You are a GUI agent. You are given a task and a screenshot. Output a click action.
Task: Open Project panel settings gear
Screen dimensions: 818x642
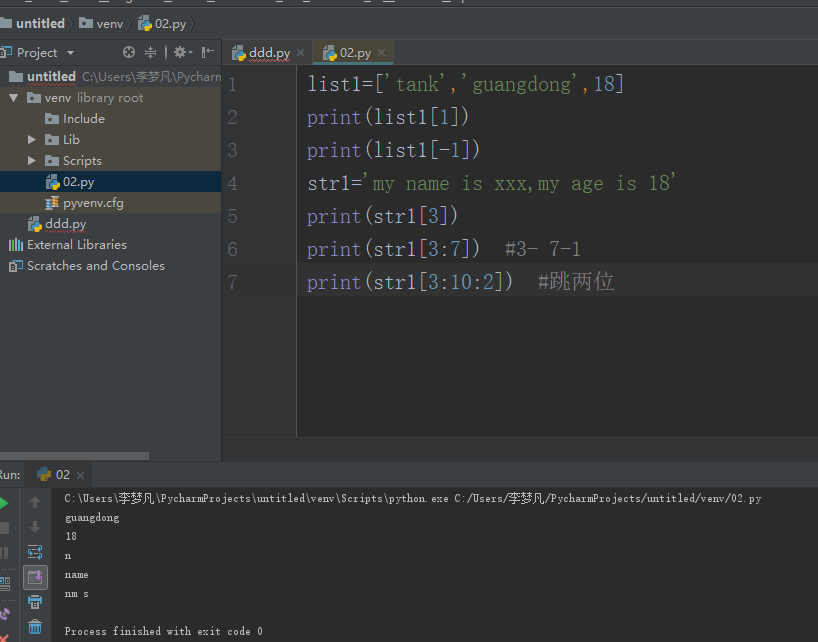180,52
